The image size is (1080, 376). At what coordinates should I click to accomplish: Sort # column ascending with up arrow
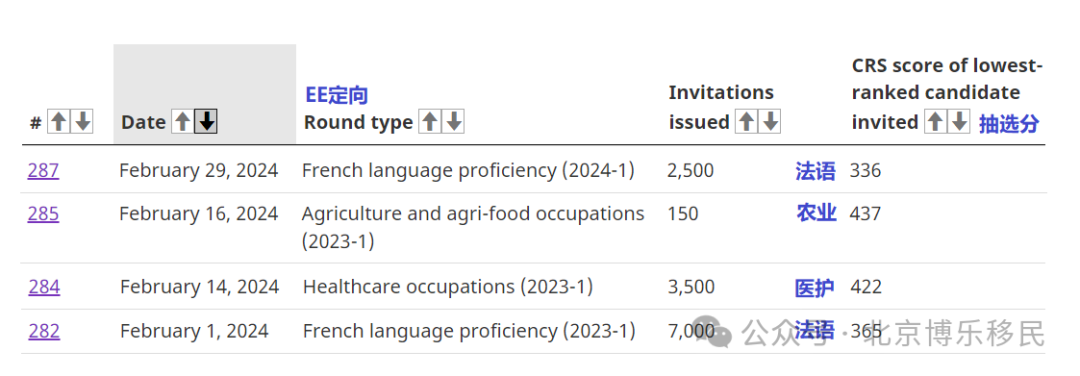coord(59,122)
